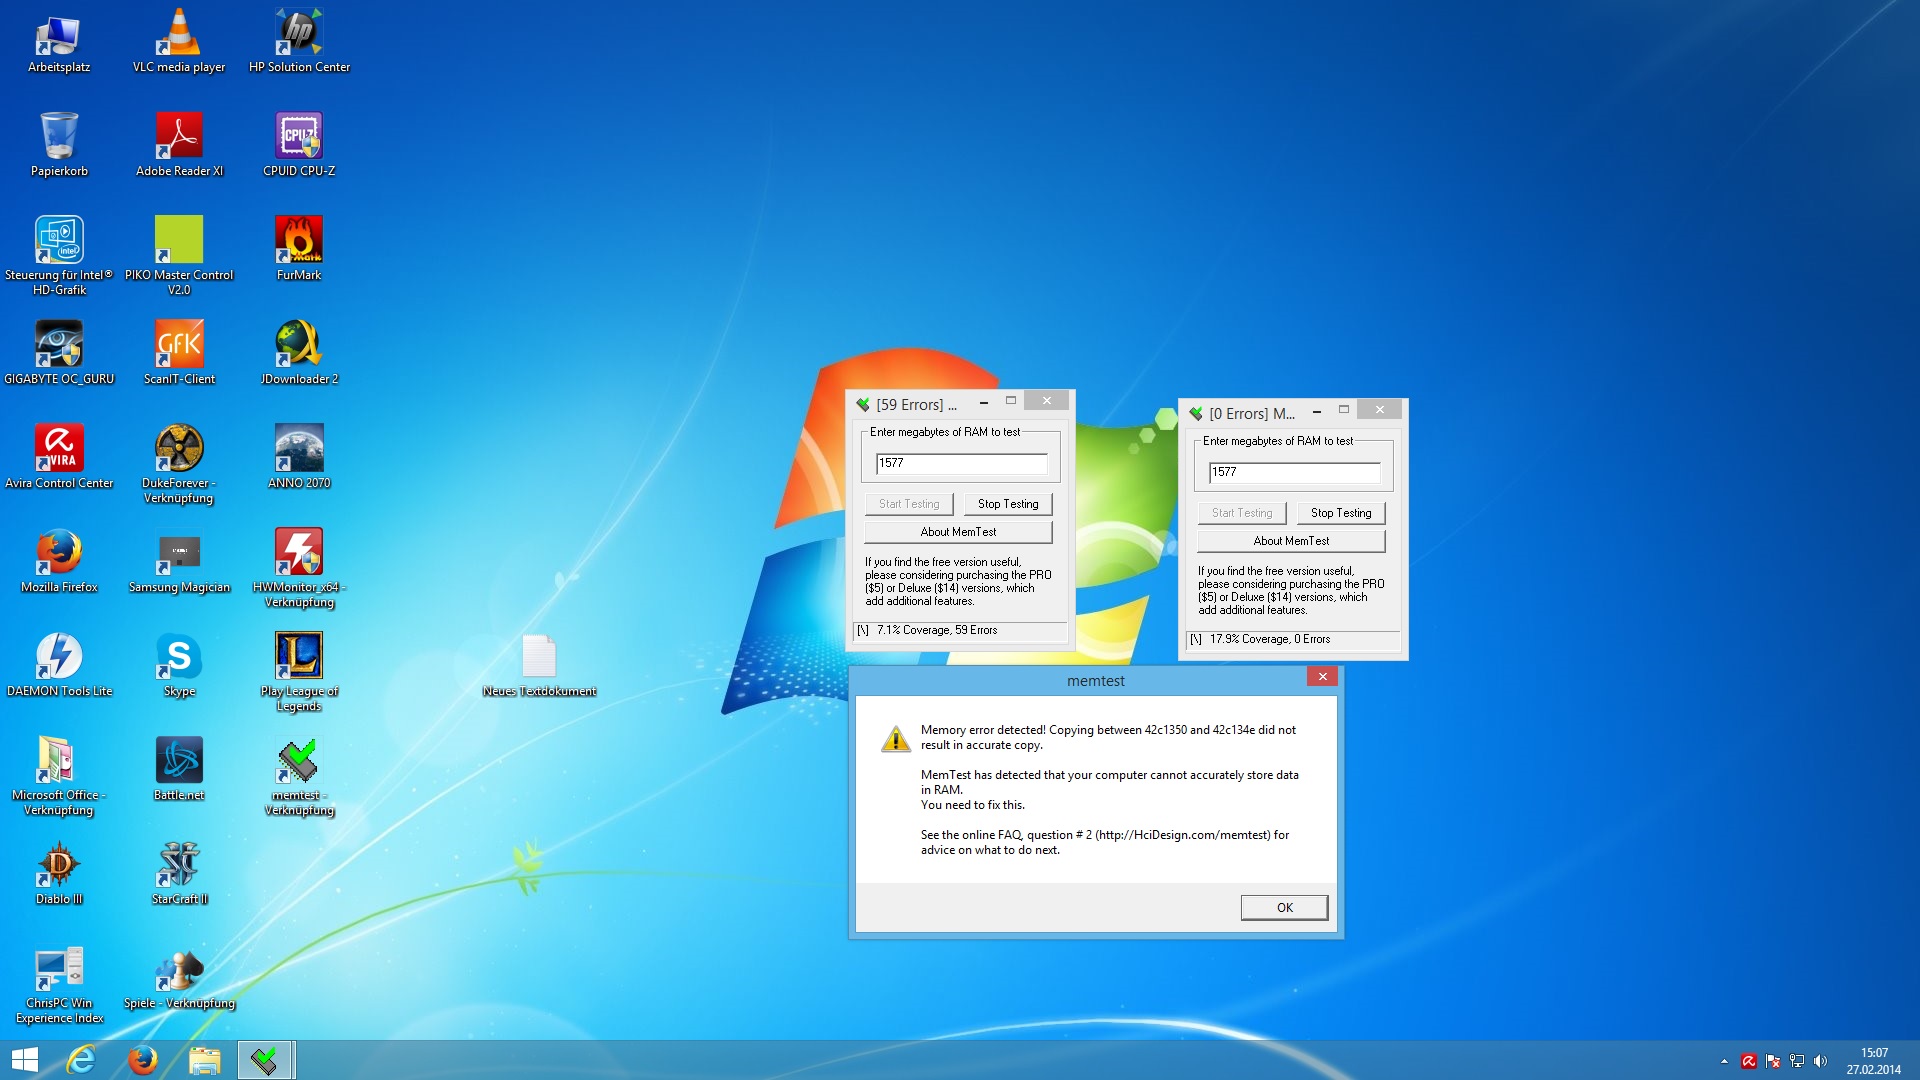Click the RAM megabytes field in 0 Errors window
This screenshot has width=1920, height=1080.
coord(1294,472)
